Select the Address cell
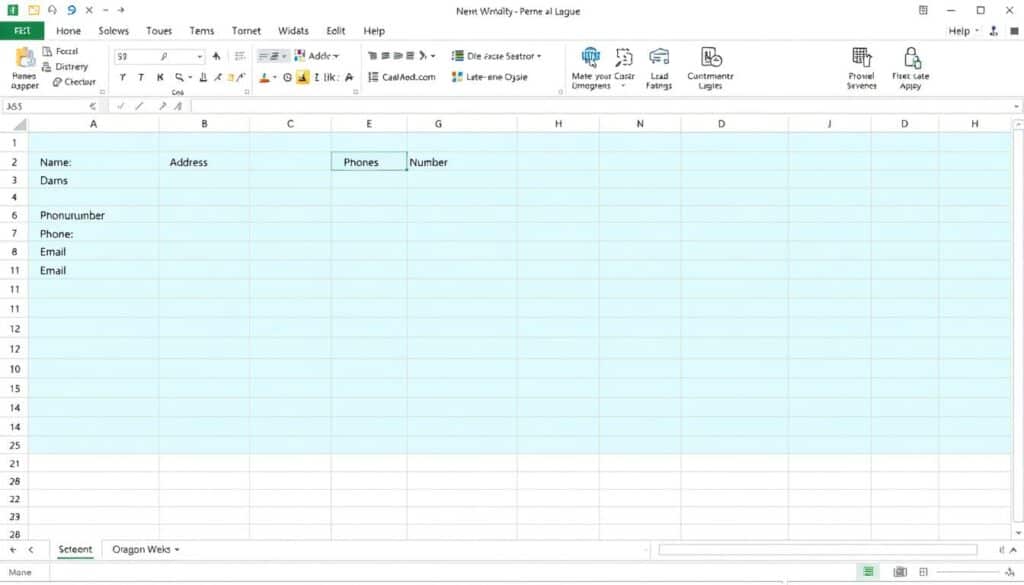This screenshot has height=585, width=1024. [204, 162]
